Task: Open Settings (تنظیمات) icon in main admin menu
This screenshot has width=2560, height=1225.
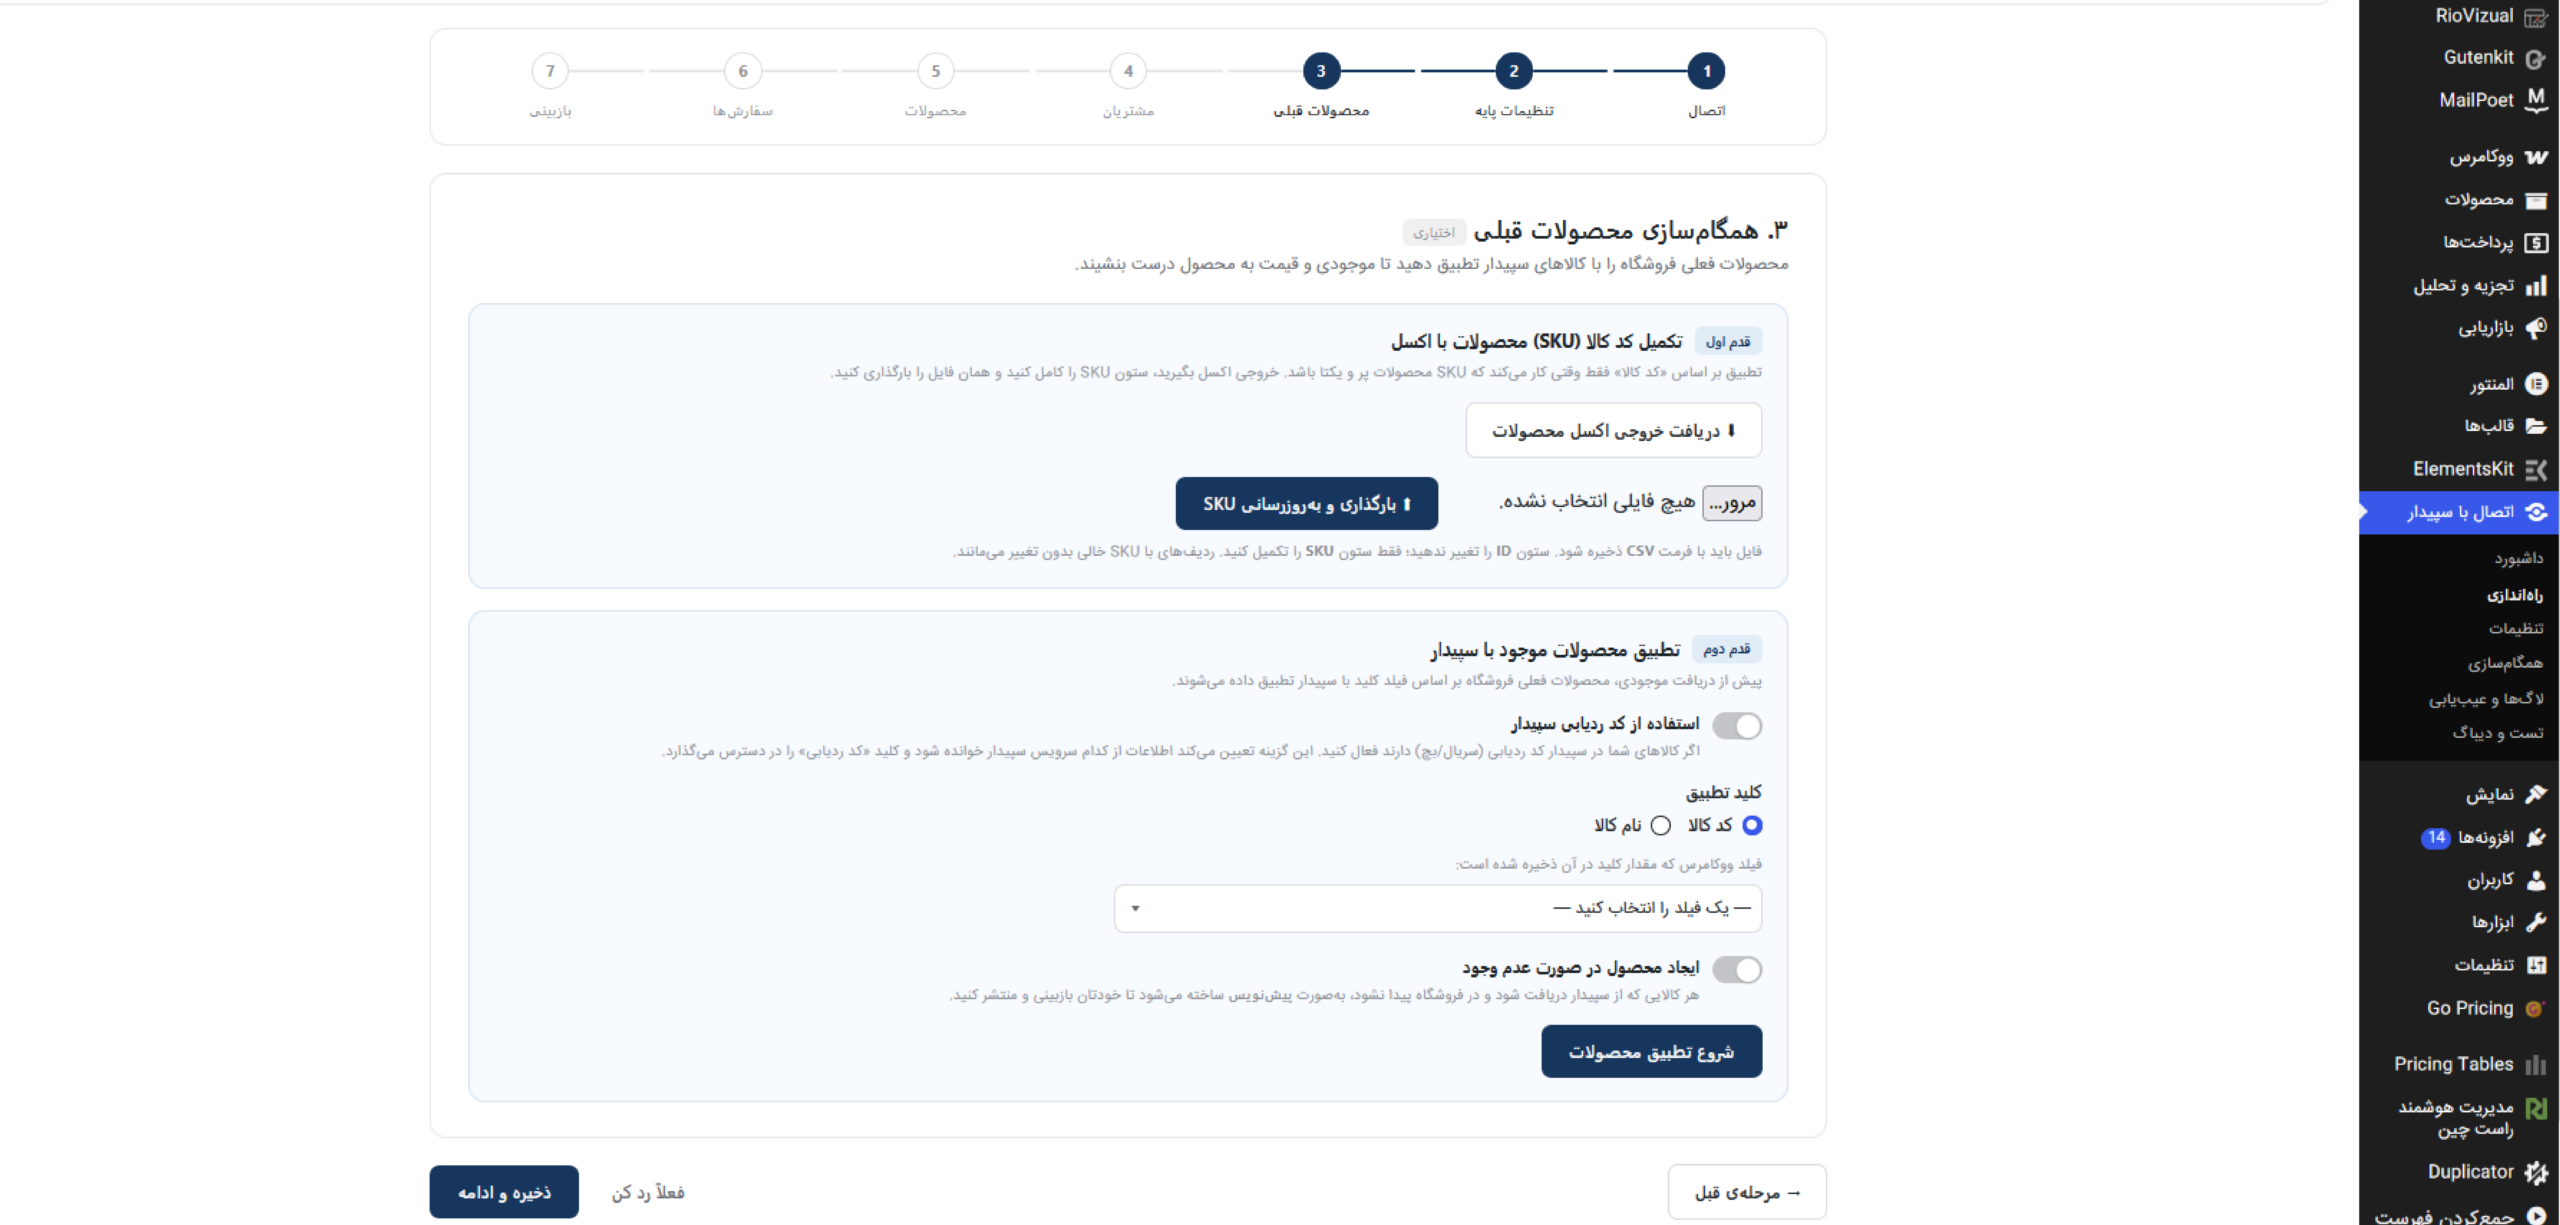Action: click(2535, 965)
